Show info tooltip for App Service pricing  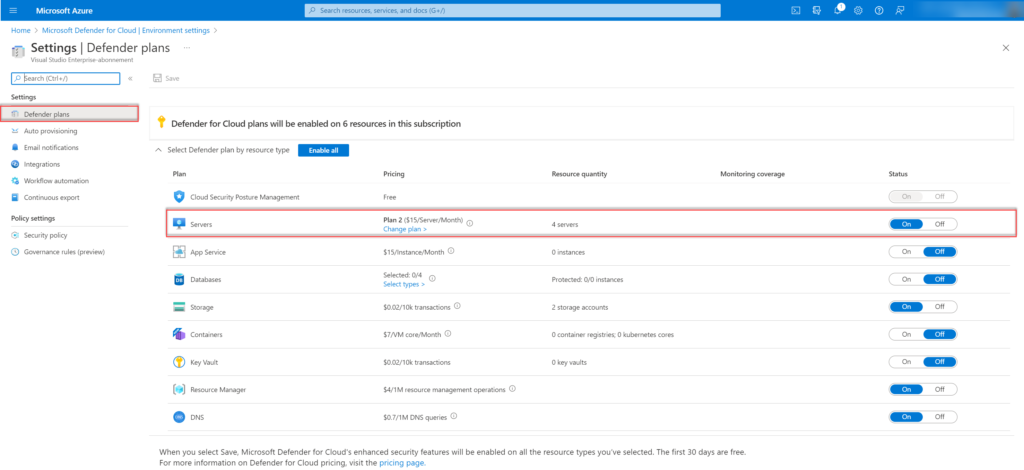coord(451,251)
